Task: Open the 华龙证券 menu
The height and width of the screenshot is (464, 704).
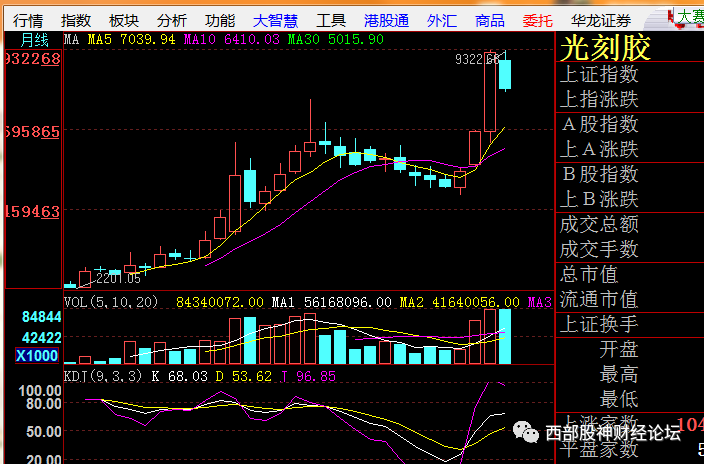Action: pyautogui.click(x=601, y=20)
